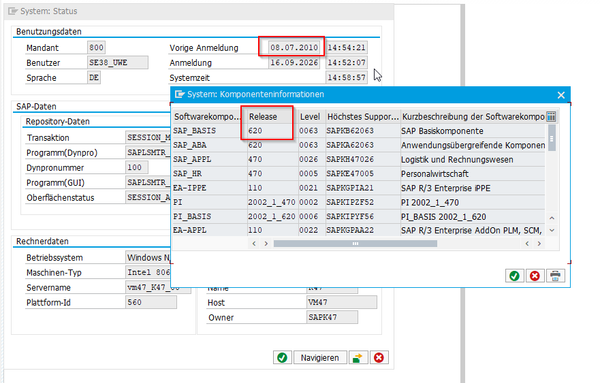Screen dimensions: 600x383
Task: Click the Maschinen-Typ field value
Action: [148, 272]
